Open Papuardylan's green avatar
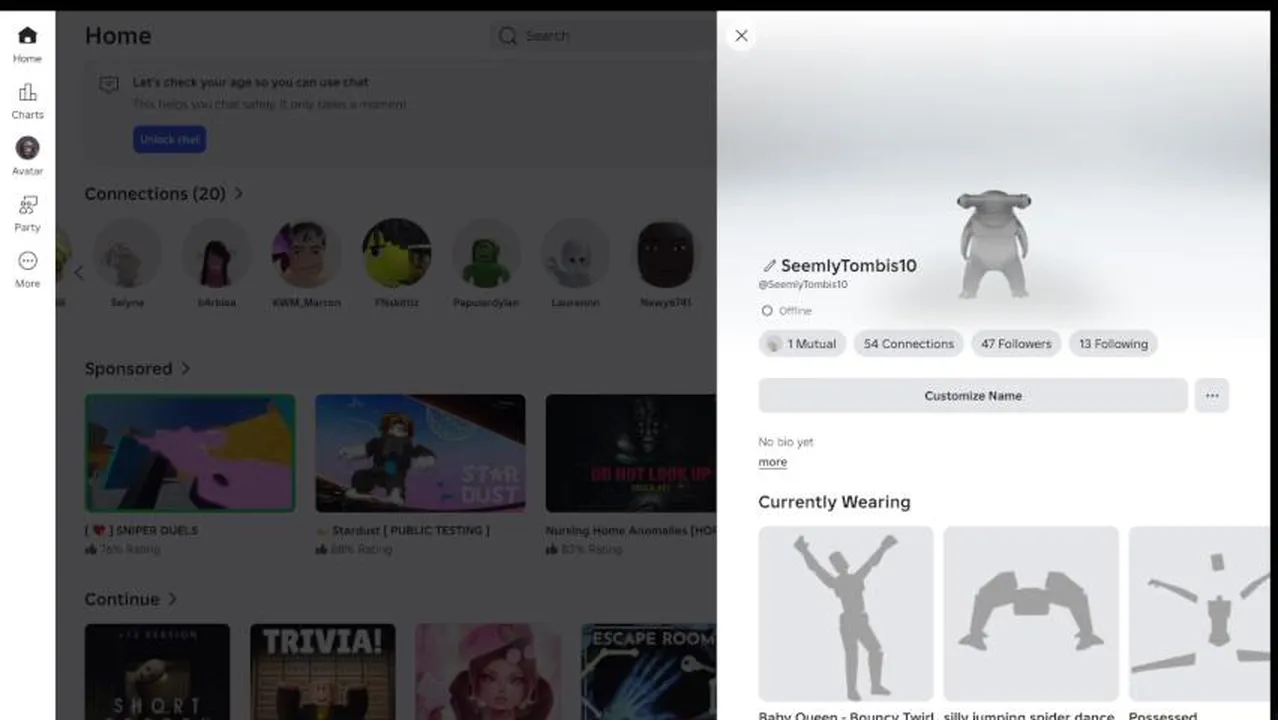1278x720 pixels. (x=486, y=254)
